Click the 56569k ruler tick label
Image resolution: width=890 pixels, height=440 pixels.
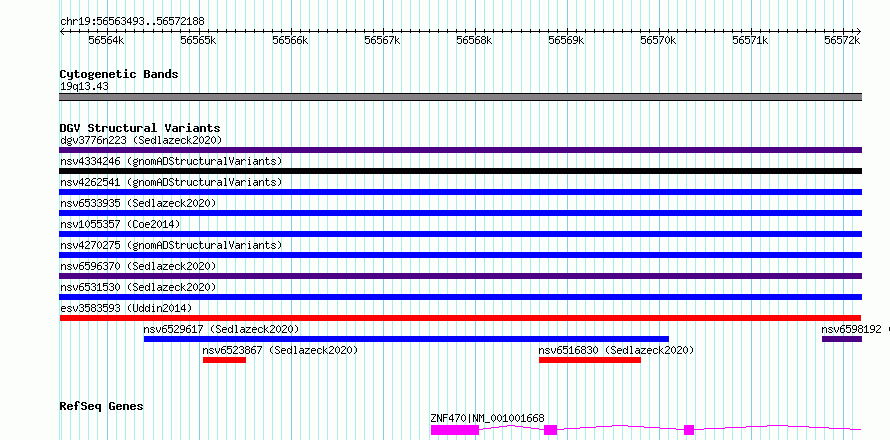coord(566,40)
